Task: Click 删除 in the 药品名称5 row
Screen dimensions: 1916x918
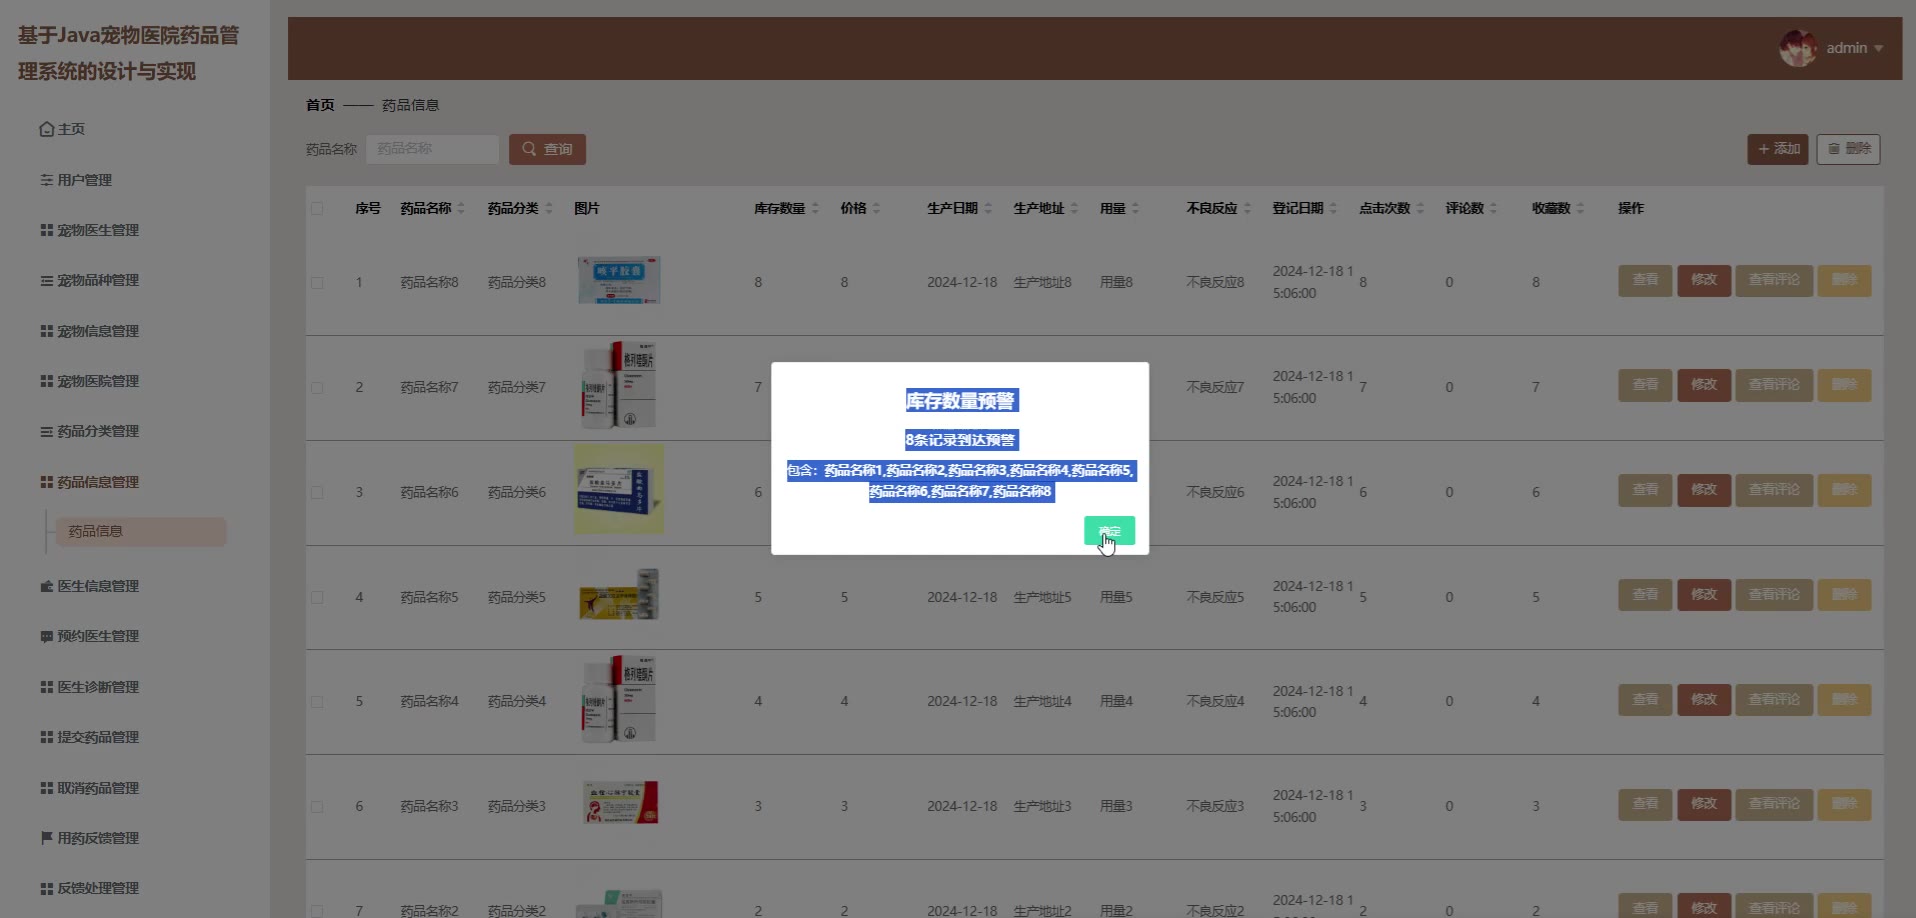Action: [x=1844, y=595]
